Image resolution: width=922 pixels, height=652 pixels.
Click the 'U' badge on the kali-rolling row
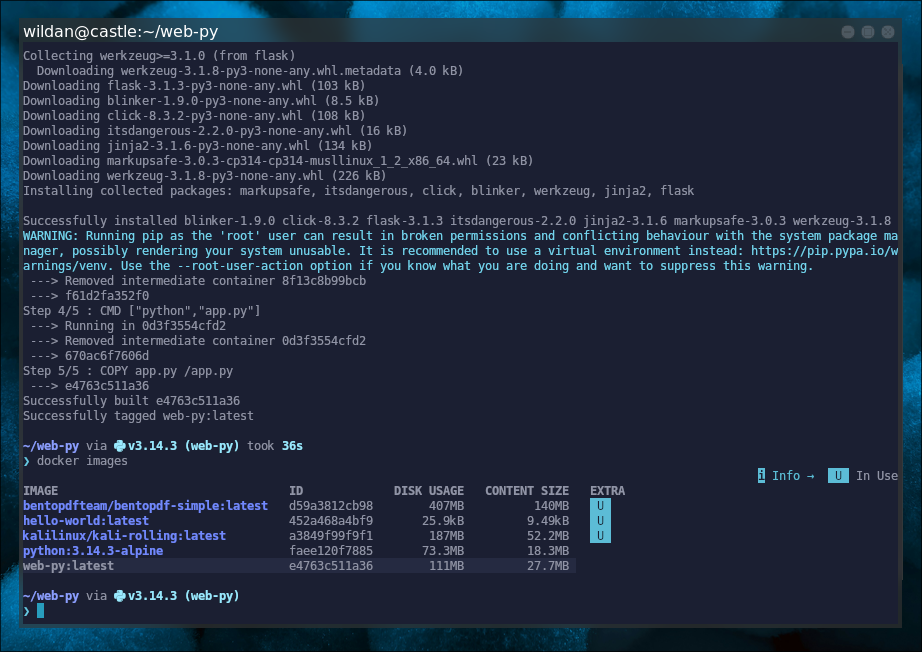point(599,536)
